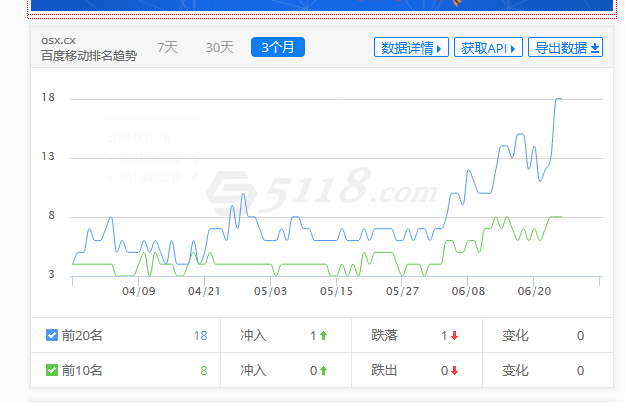Click the osx.cx domain title

coord(59,41)
